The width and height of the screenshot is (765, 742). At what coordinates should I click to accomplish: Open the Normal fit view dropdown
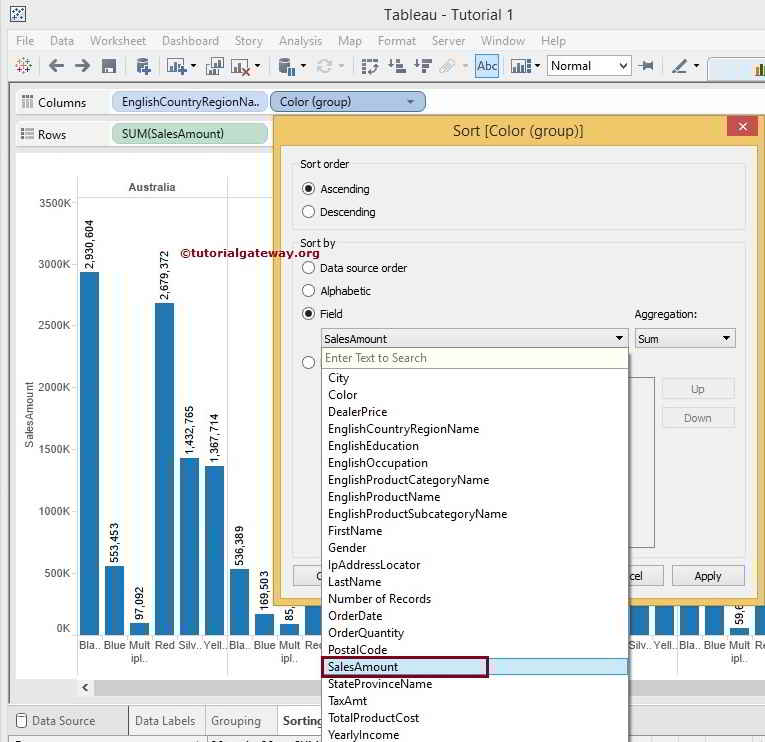[x=589, y=66]
